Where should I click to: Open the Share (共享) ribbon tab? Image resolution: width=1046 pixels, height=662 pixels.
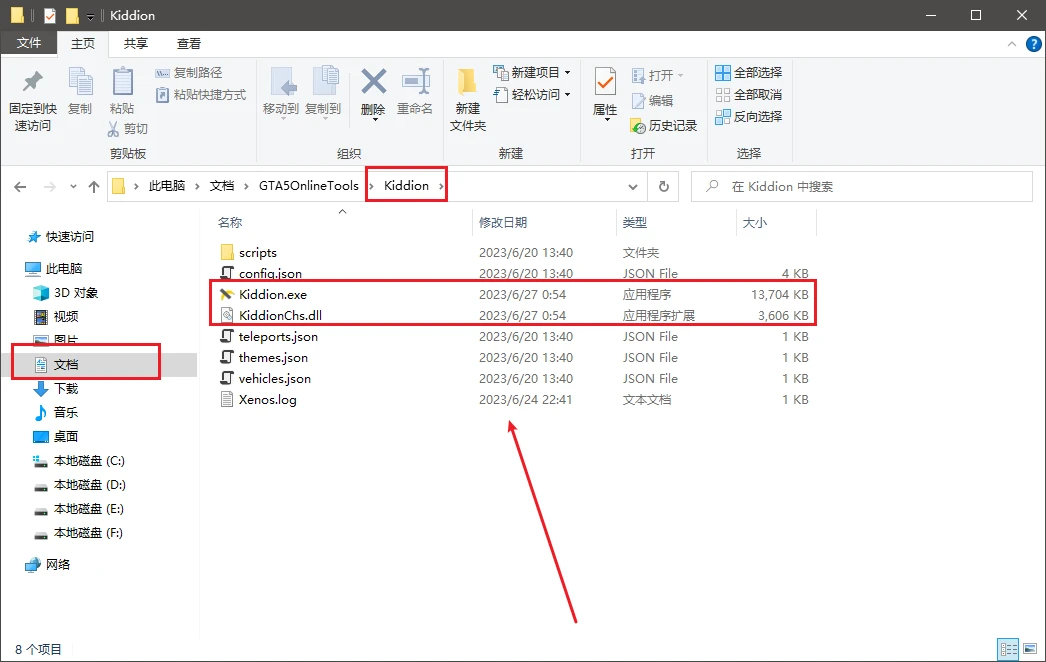136,44
